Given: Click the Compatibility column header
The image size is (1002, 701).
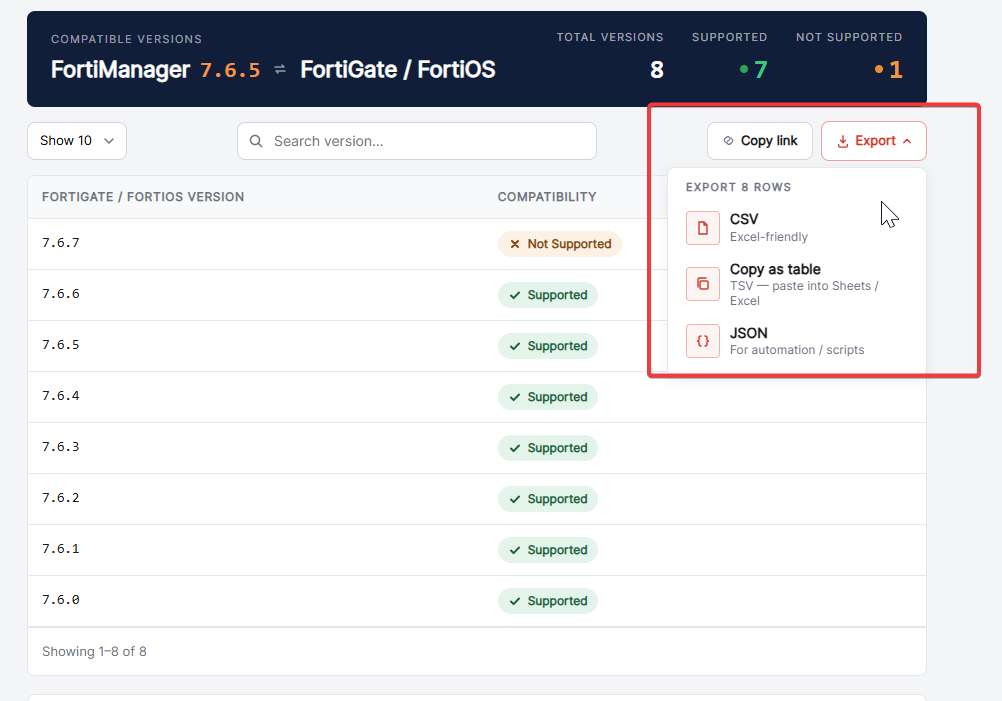Looking at the screenshot, I should pyautogui.click(x=547, y=197).
